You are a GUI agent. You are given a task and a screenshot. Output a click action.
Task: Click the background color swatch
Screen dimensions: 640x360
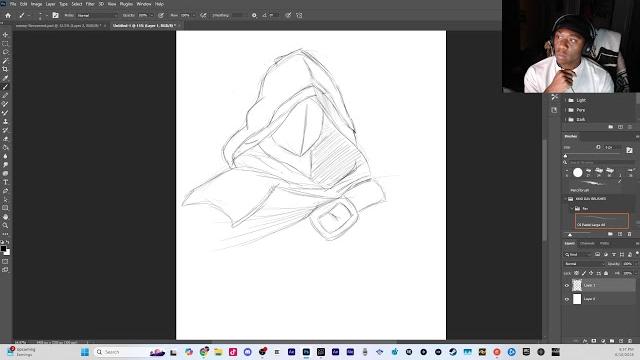tap(8, 253)
